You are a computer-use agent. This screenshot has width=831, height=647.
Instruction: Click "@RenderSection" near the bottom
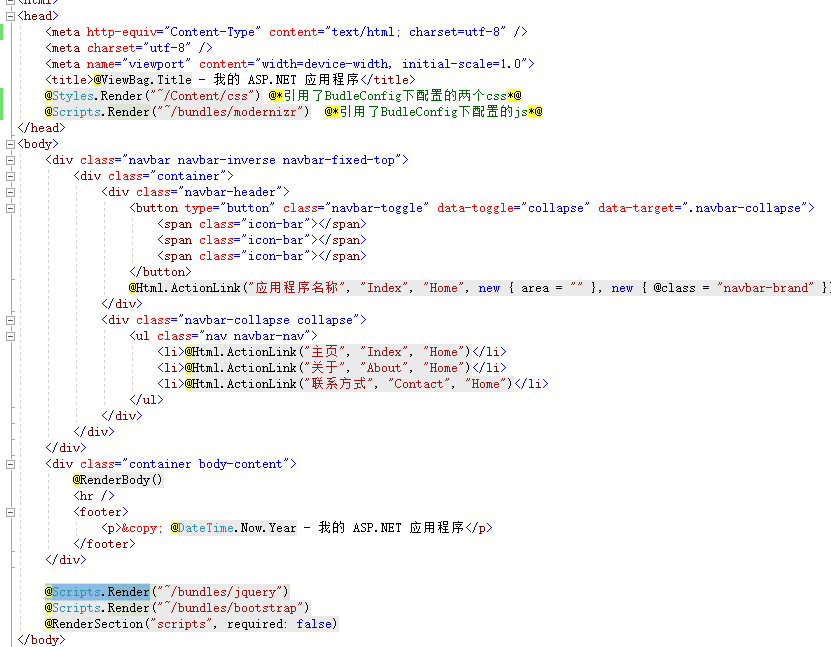tap(94, 624)
